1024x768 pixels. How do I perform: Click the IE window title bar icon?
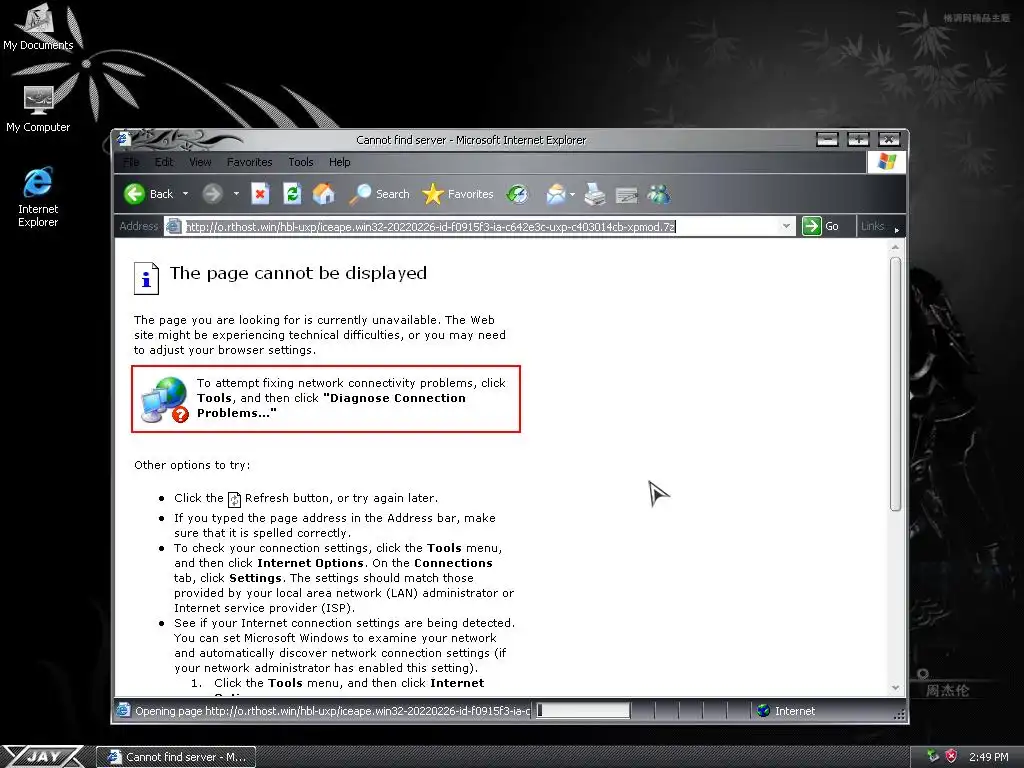(x=123, y=138)
